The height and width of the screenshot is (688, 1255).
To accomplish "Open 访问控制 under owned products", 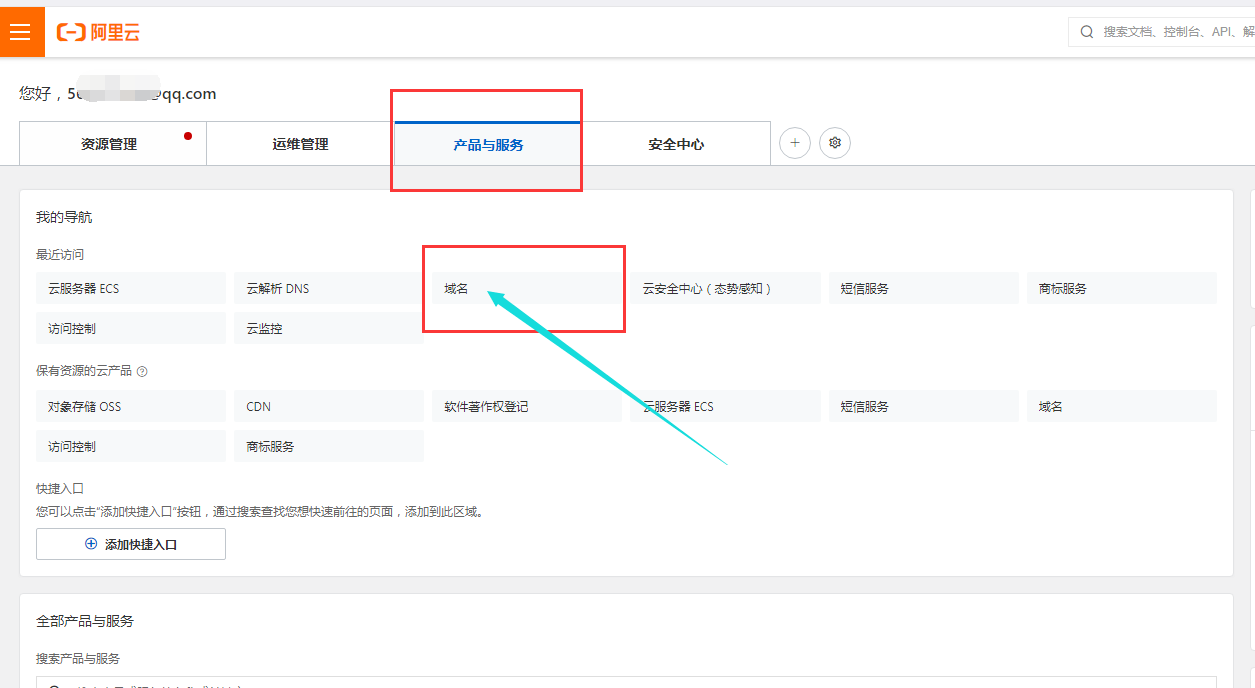I will [131, 446].
